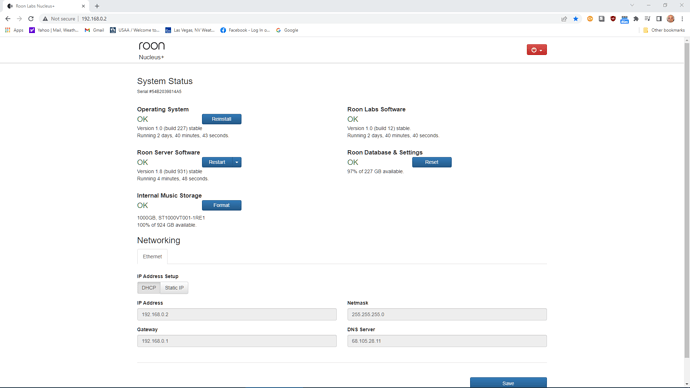The width and height of the screenshot is (690, 388).
Task: Open the Google bookmark
Action: point(287,30)
